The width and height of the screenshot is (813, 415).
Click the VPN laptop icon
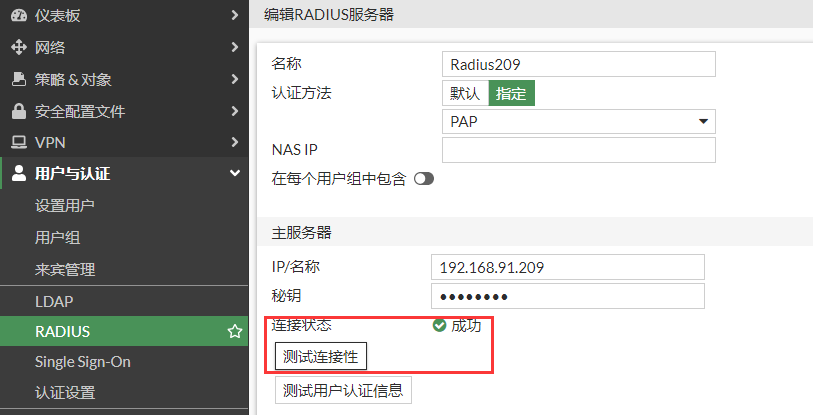coord(18,142)
